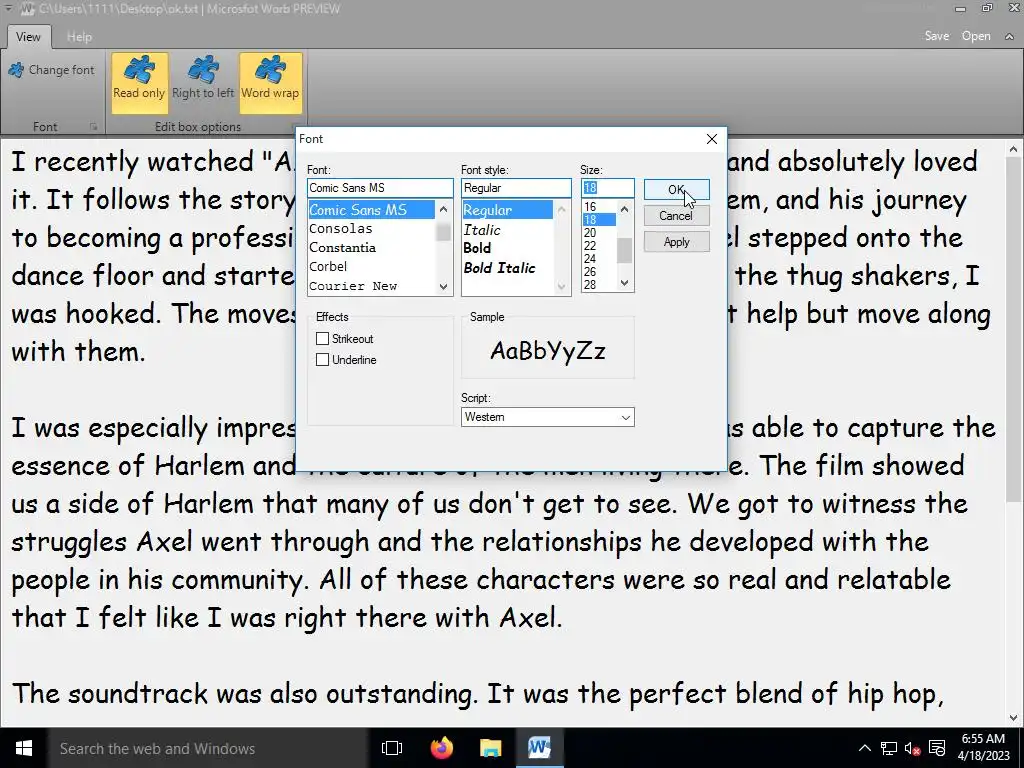Image resolution: width=1024 pixels, height=768 pixels.
Task: Click font list scroll down arrow
Action: [444, 286]
